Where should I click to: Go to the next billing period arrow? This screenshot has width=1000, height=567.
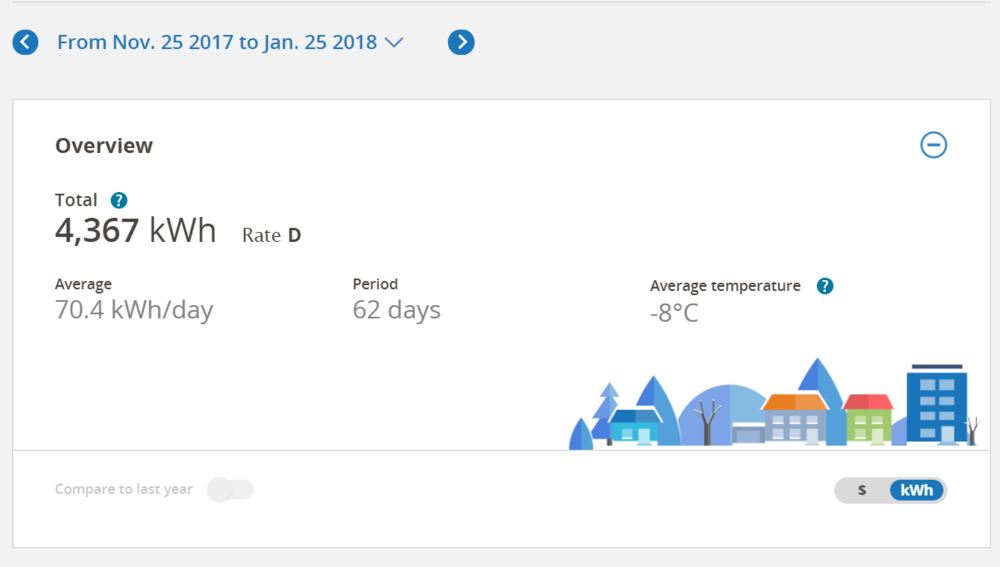461,42
